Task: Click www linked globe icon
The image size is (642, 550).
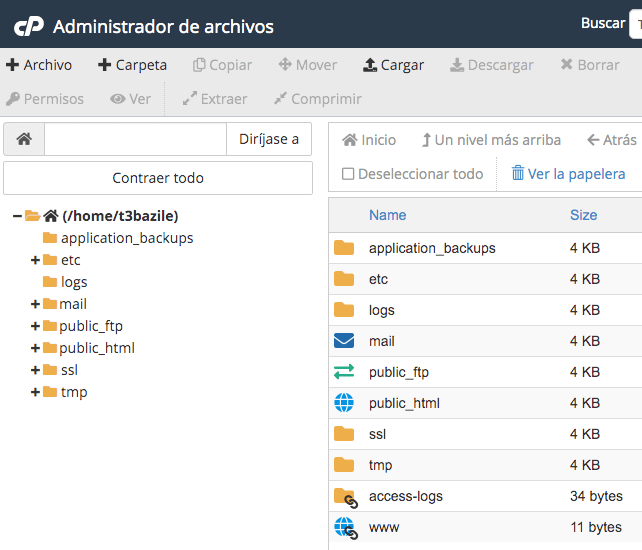Action: coord(346,528)
